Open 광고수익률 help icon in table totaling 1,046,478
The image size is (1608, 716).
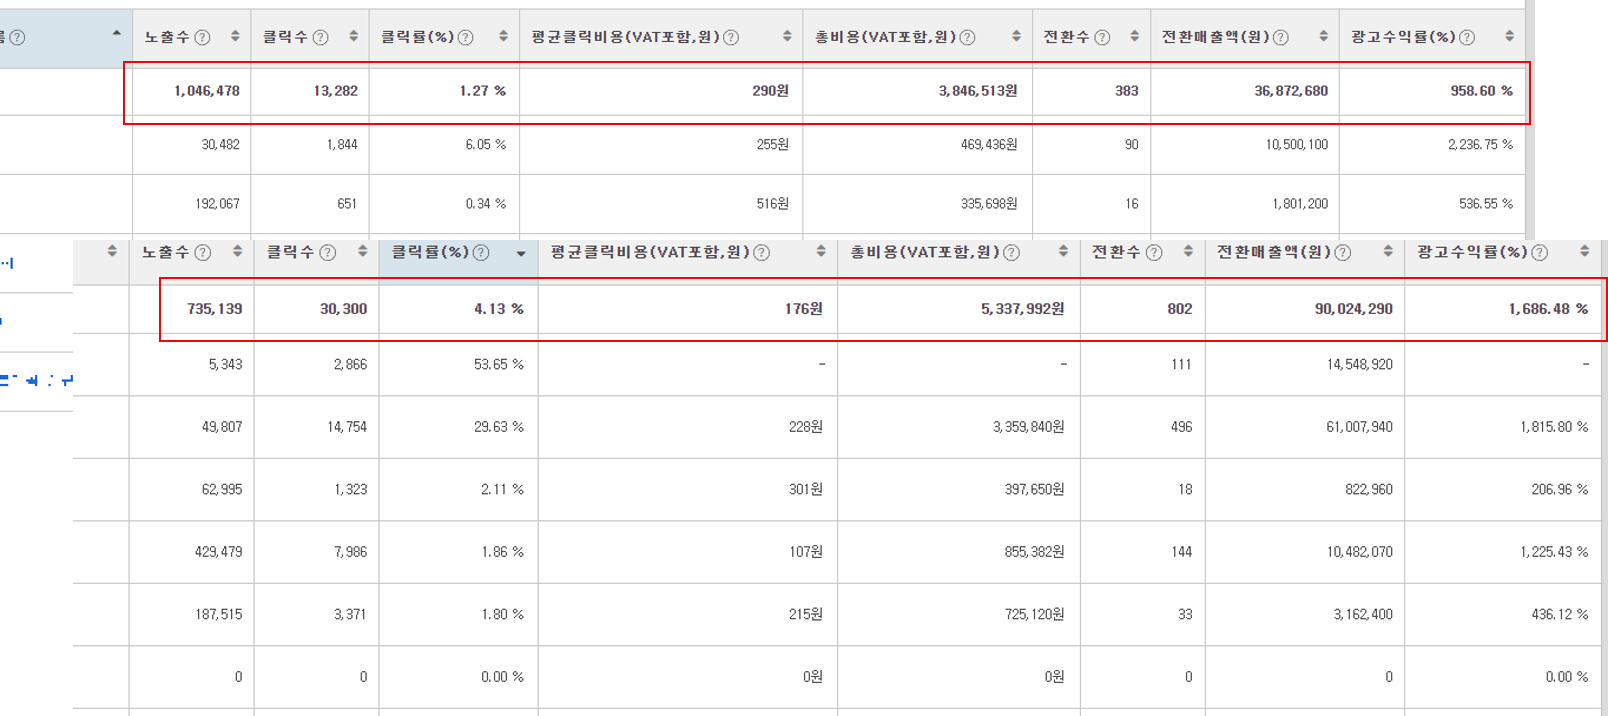point(1467,37)
